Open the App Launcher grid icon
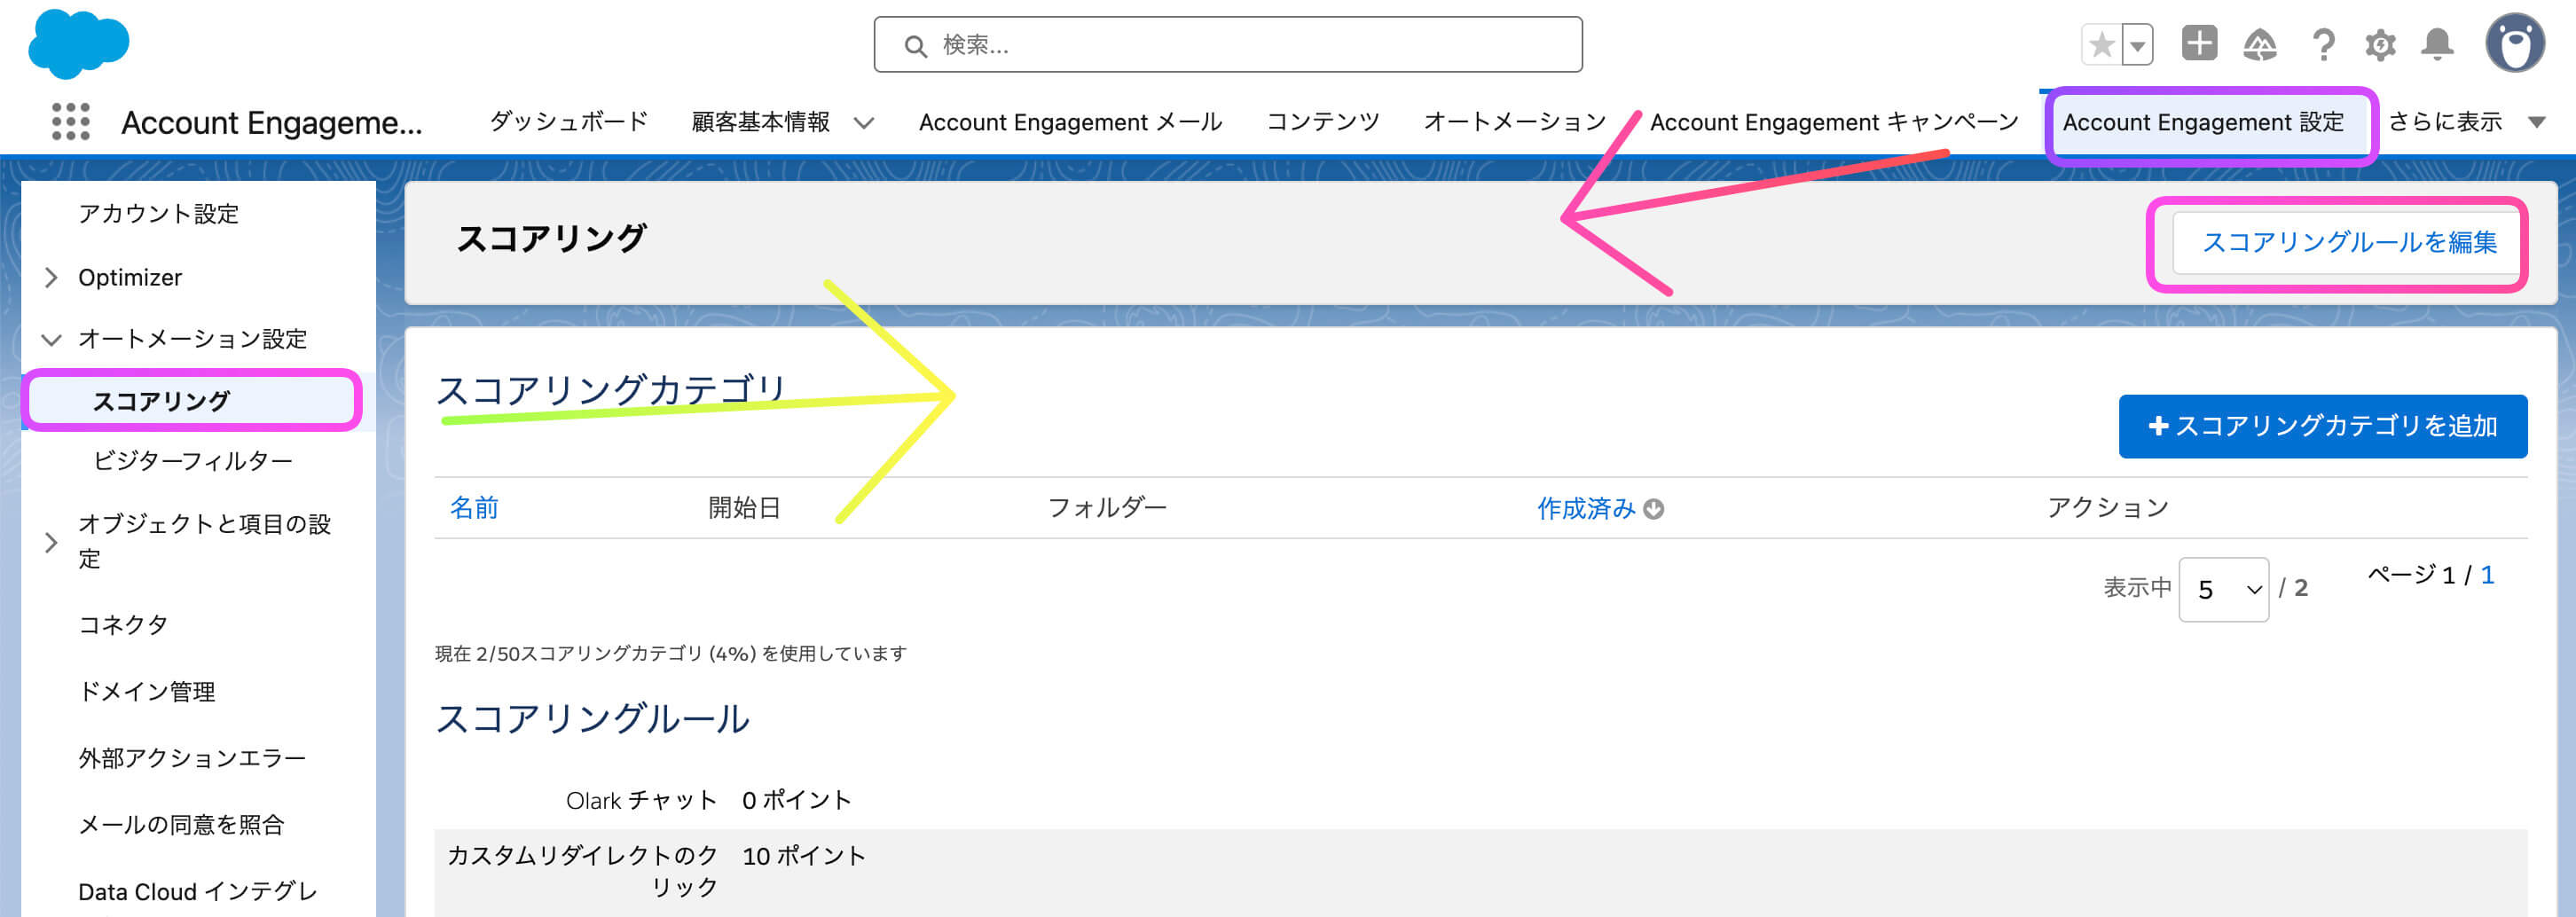Viewport: 2576px width, 917px height. pos(70,122)
